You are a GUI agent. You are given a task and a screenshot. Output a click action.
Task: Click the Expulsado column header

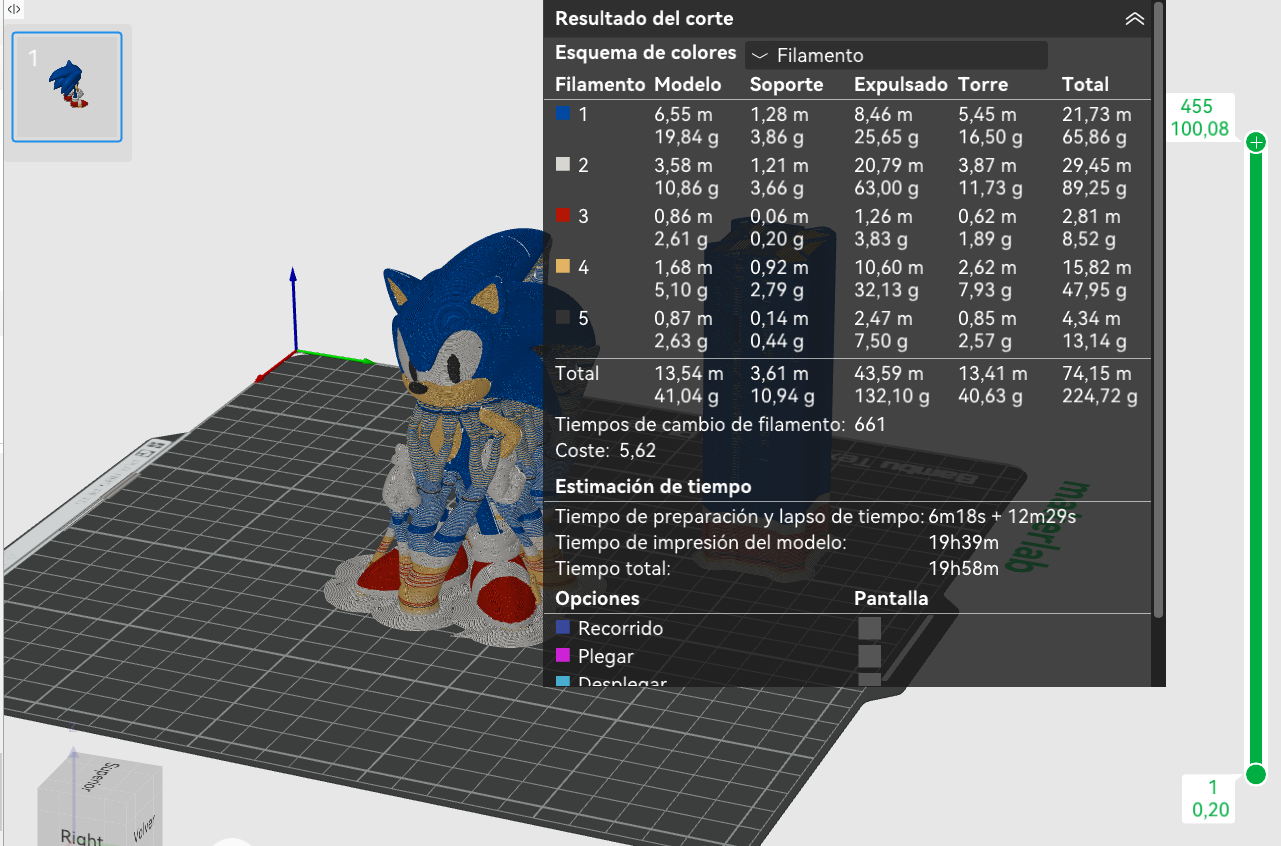900,85
